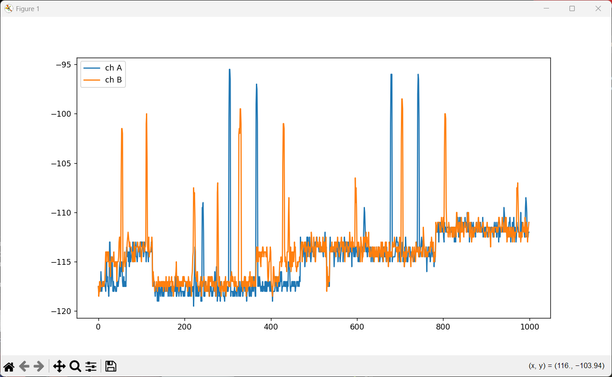Activate the Pan/Move axes tool

coord(59,366)
